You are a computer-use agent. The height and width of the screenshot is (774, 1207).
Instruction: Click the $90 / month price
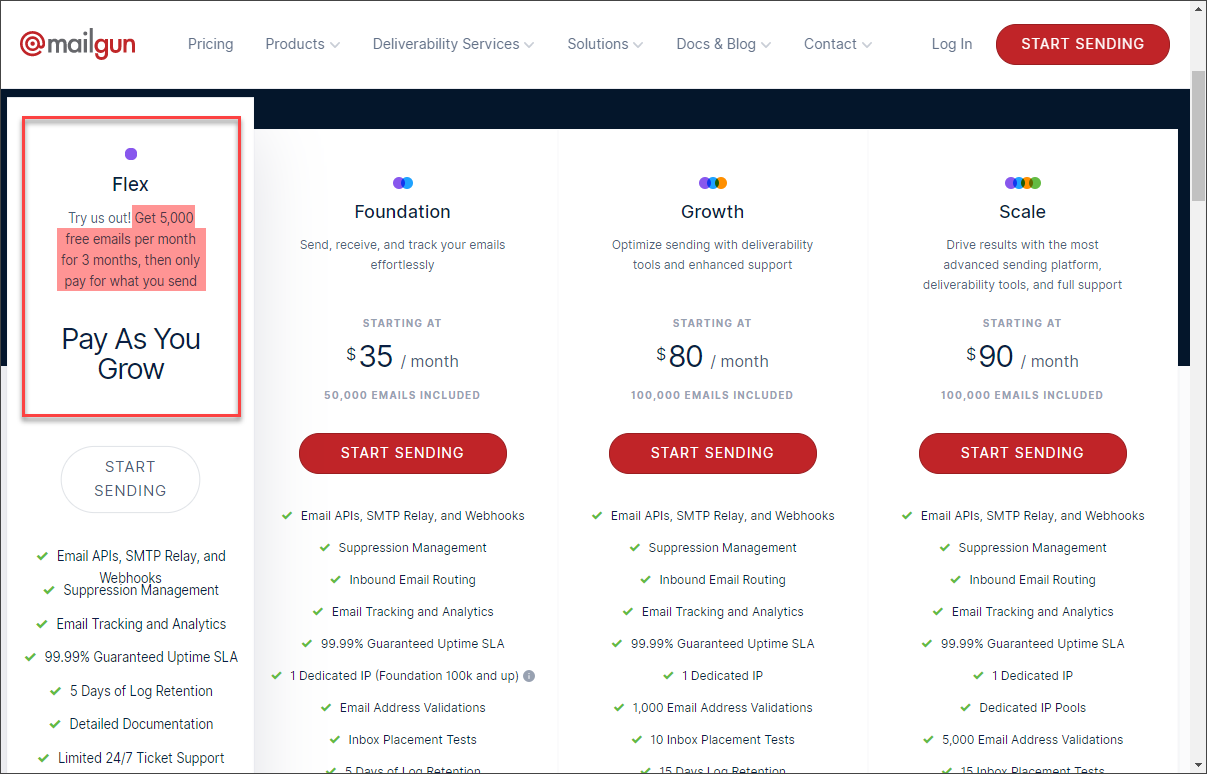tap(1023, 357)
